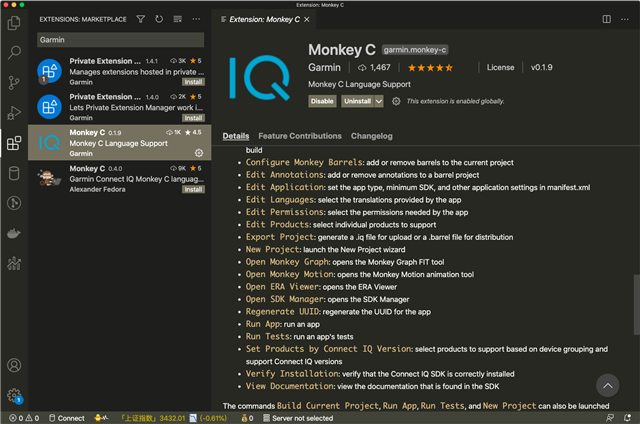Click the garmin.monkey-c identifier badge
This screenshot has width=640, height=424.
(x=415, y=50)
